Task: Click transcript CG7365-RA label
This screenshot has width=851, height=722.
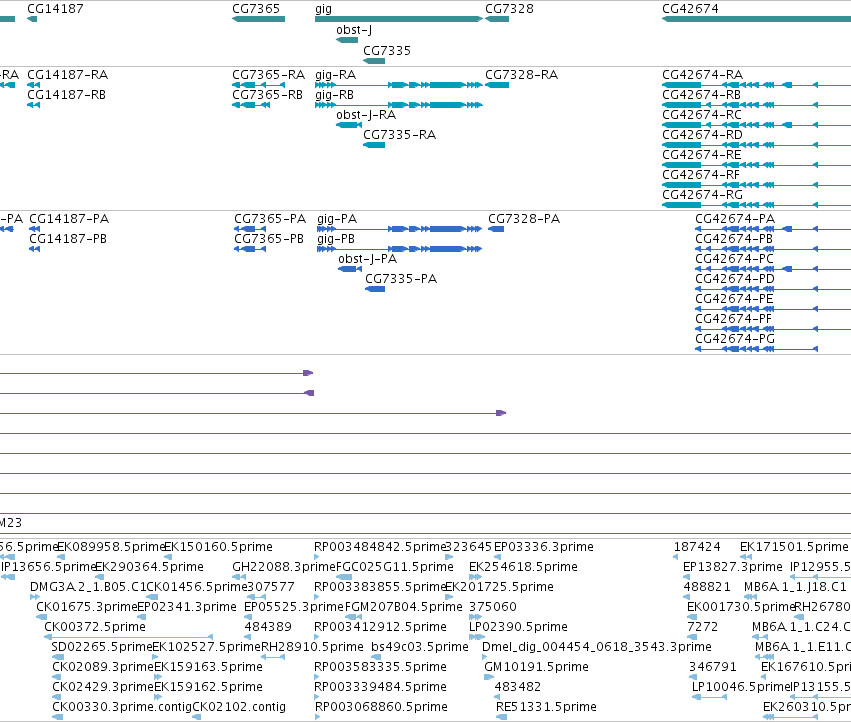Action: point(269,74)
